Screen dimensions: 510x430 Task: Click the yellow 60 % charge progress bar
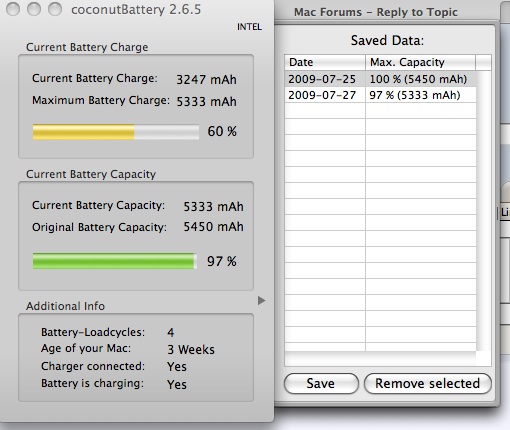(x=116, y=132)
